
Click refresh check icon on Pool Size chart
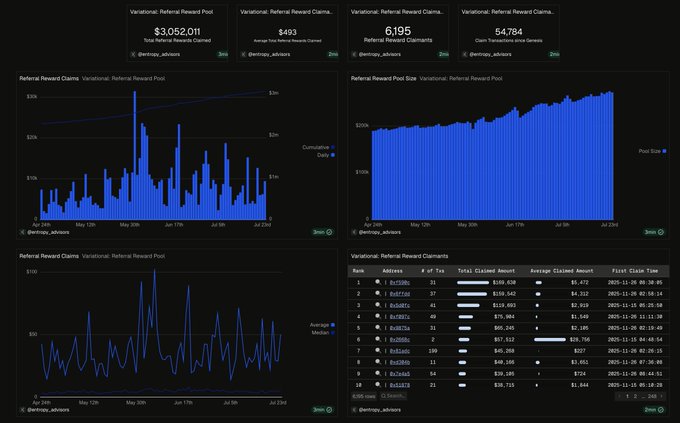click(x=660, y=232)
